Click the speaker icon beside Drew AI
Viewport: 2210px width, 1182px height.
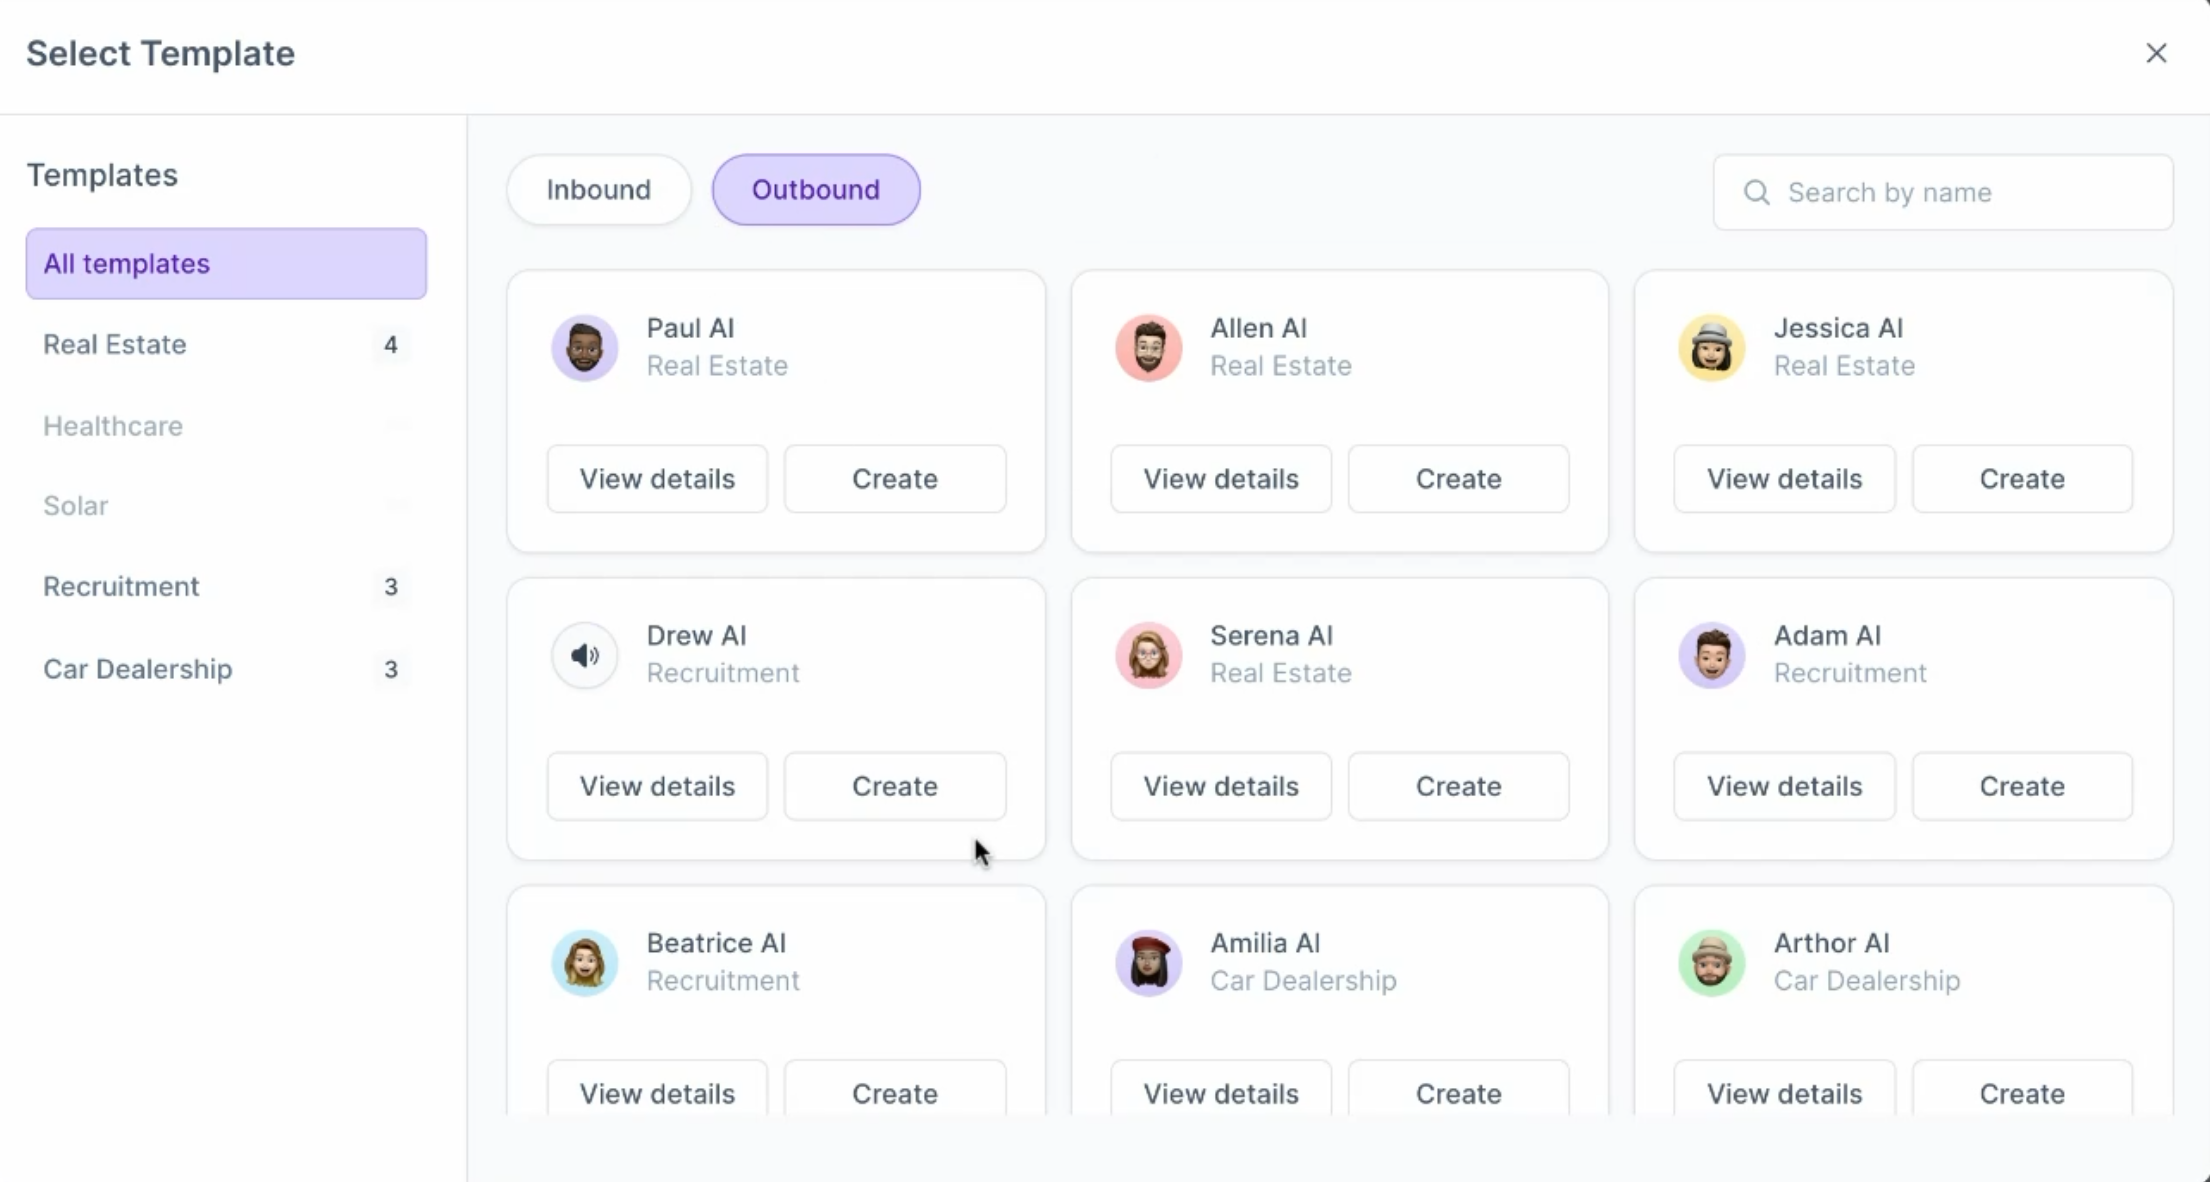585,655
